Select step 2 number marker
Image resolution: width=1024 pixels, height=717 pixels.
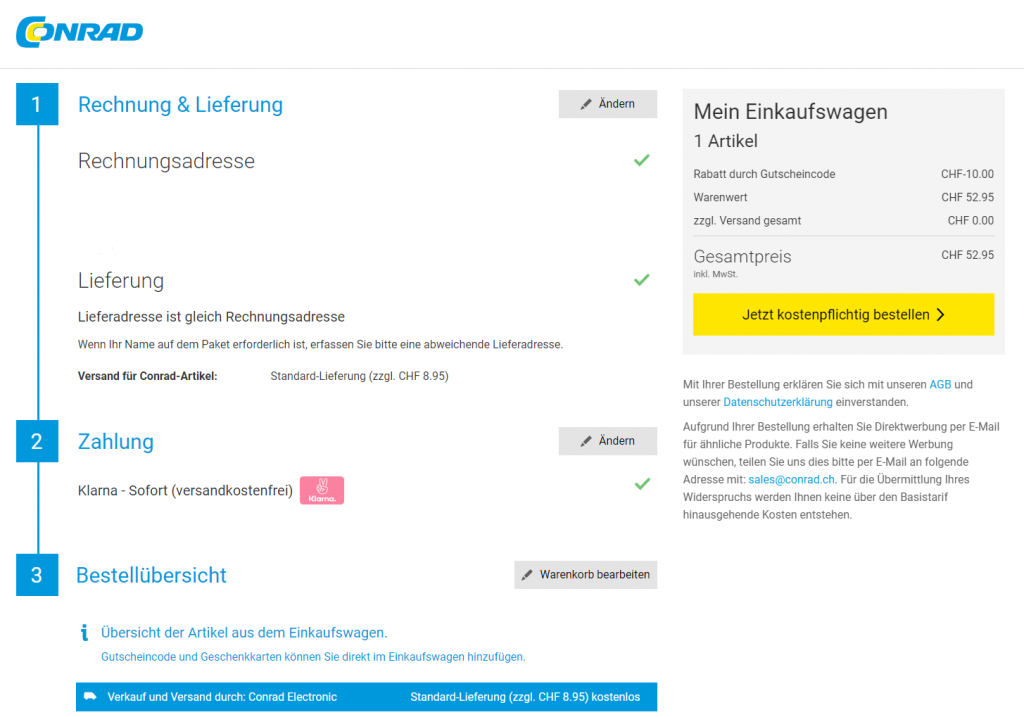[37, 441]
